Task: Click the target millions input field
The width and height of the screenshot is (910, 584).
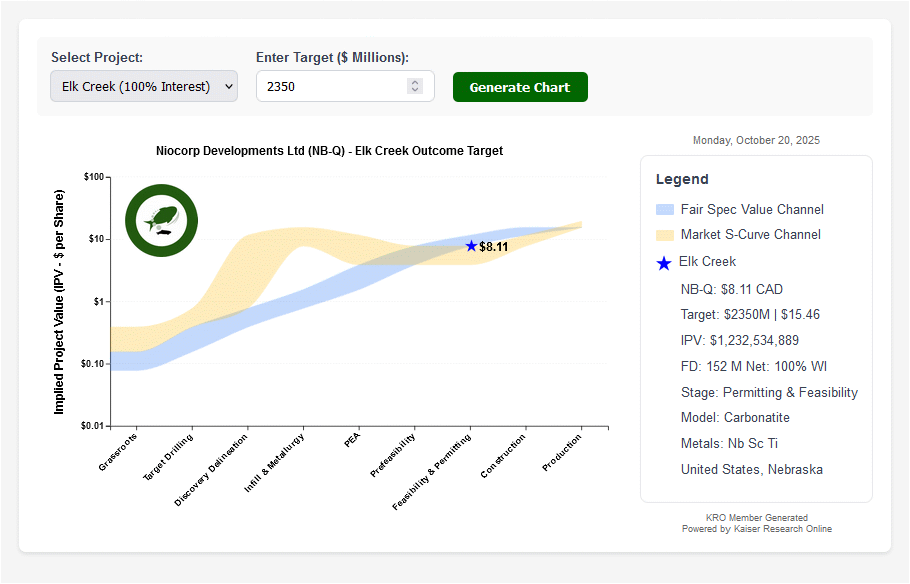Action: (345, 86)
